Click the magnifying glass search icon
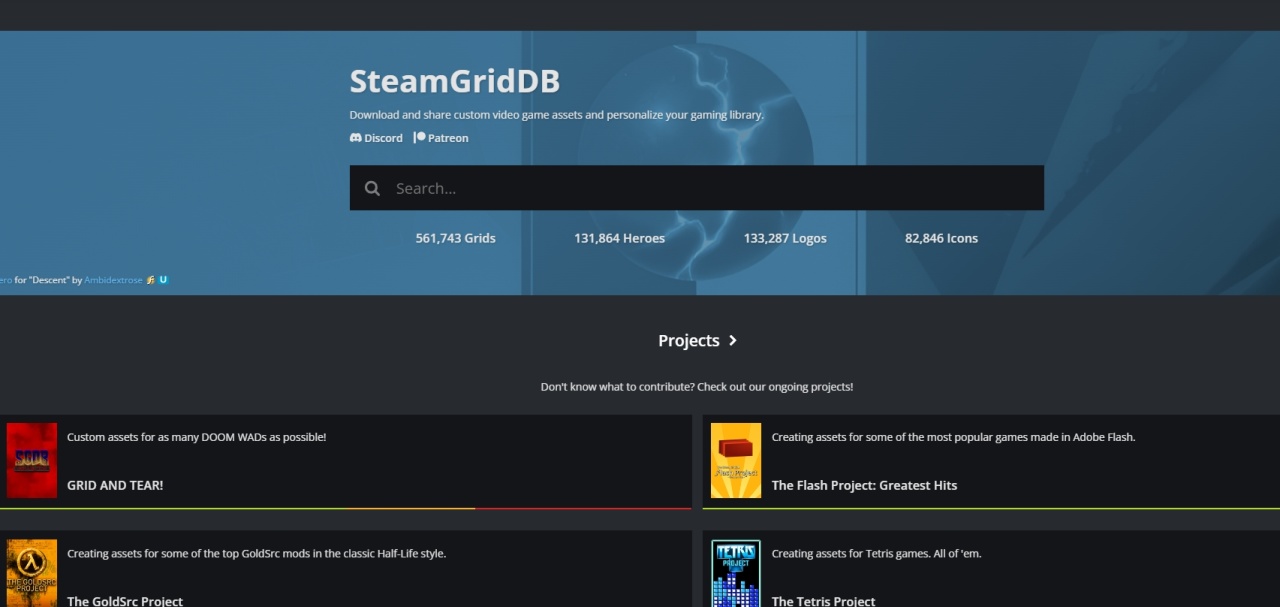 pyautogui.click(x=372, y=188)
